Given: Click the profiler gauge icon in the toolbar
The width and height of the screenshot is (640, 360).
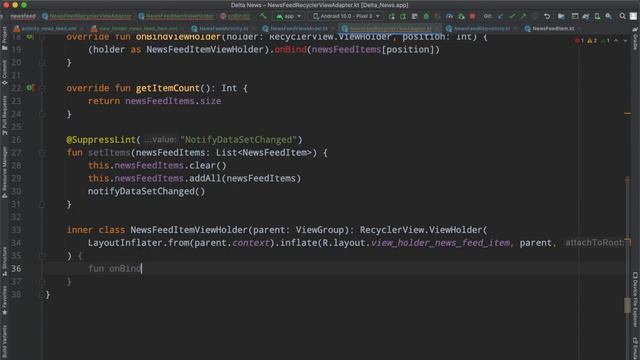Looking at the screenshot, I should pos(449,16).
